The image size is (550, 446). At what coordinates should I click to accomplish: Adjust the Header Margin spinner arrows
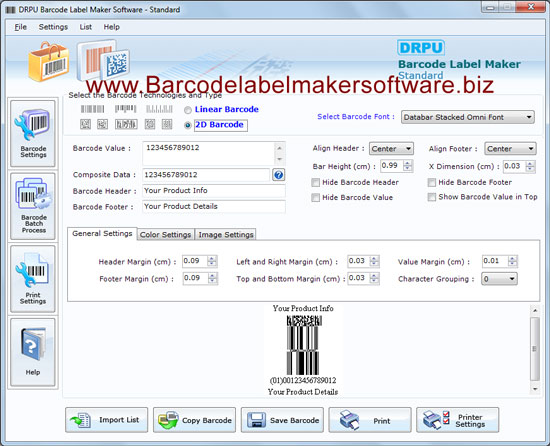pos(212,261)
